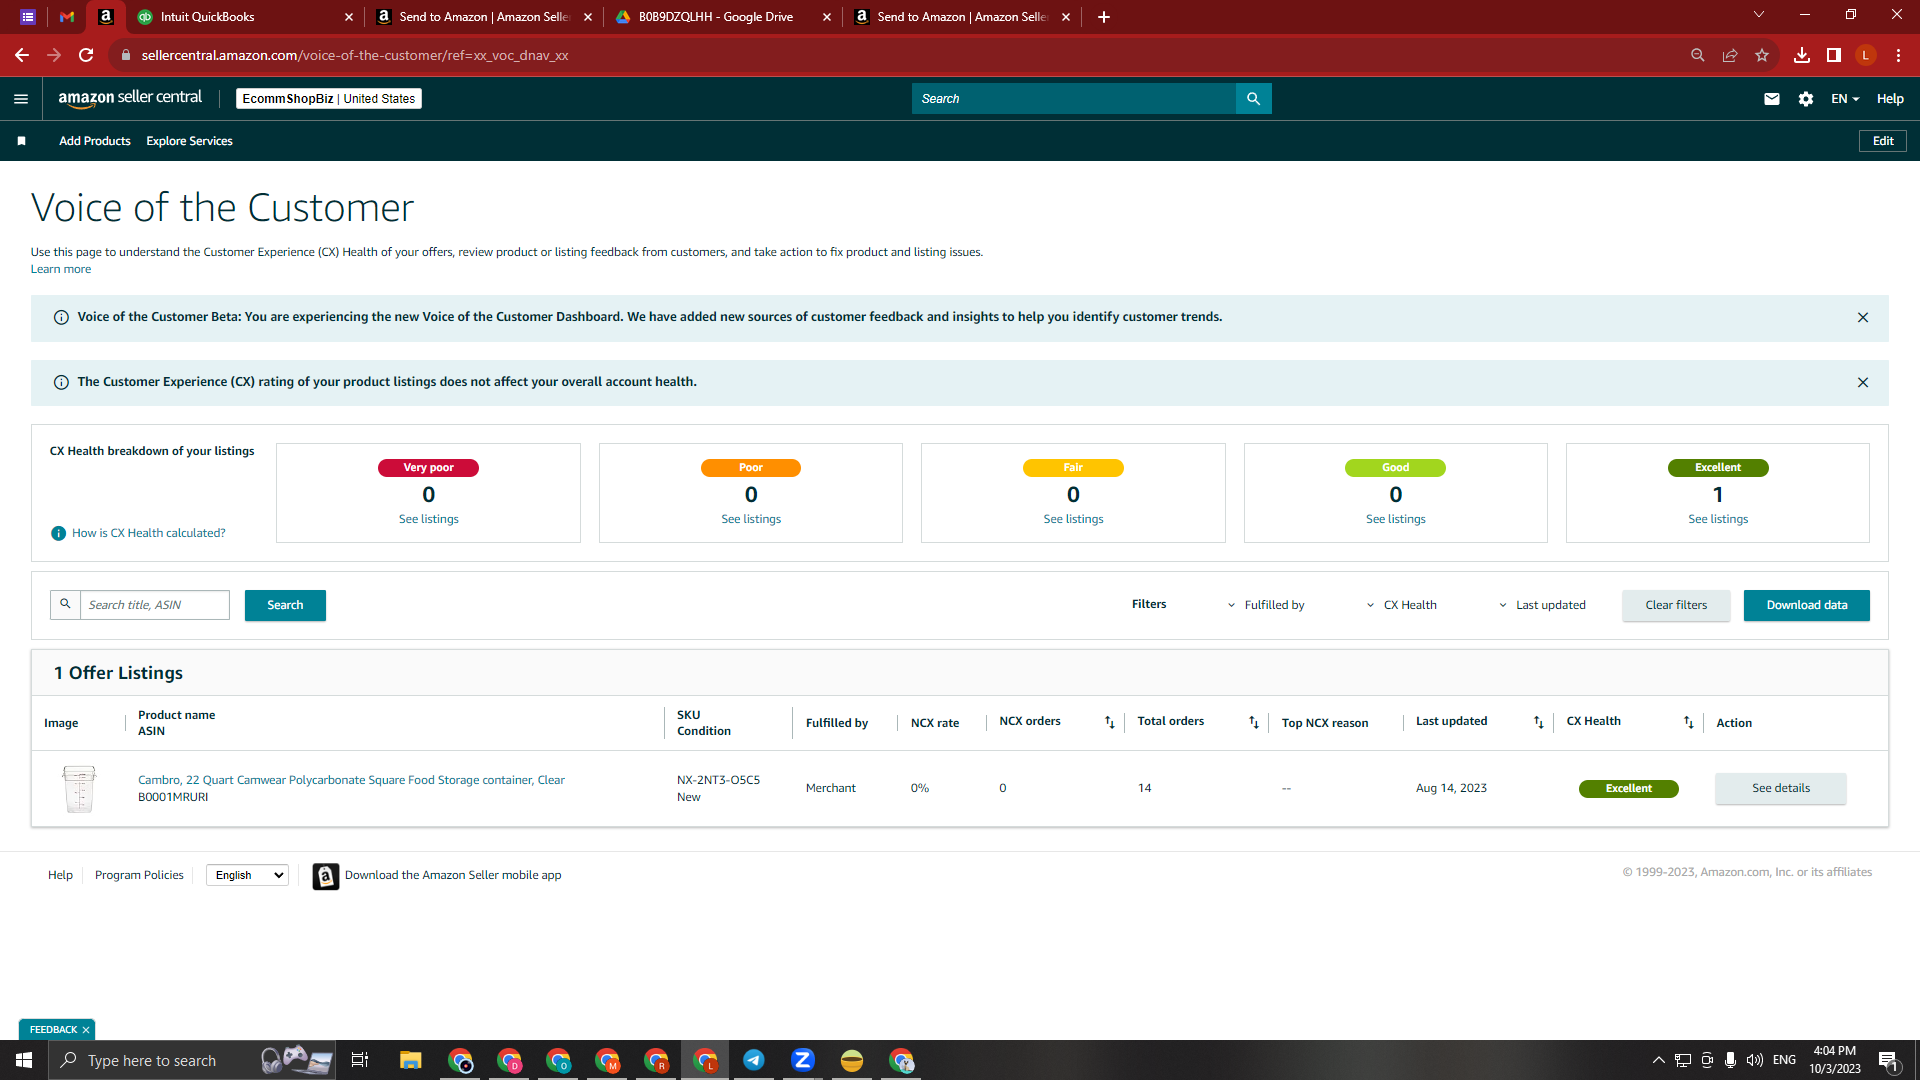Switch to the last Send to Amazon tab
Image resolution: width=1920 pixels, height=1080 pixels.
click(961, 17)
